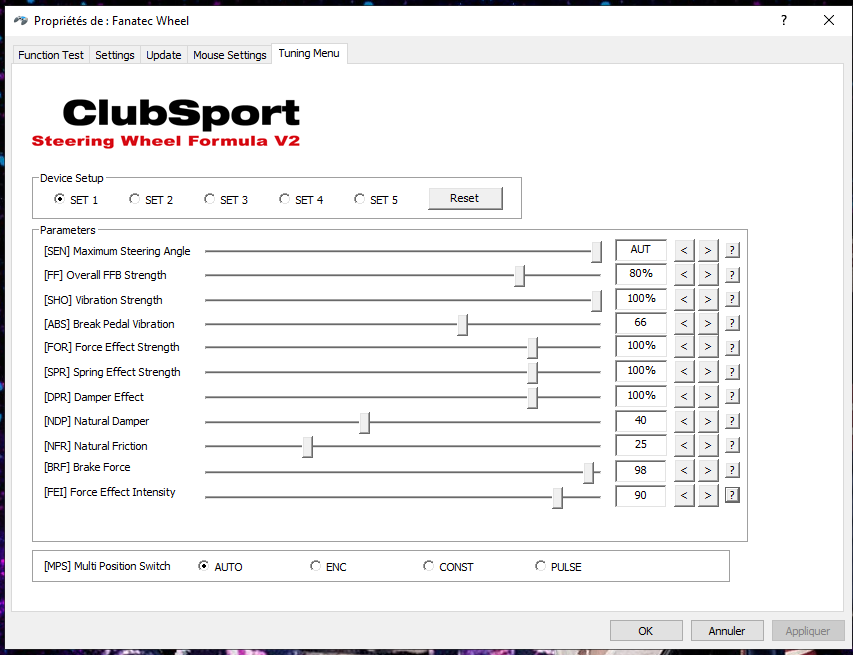Click the Break Pedal Vibration 66 value field
The height and width of the screenshot is (655, 853).
641,323
